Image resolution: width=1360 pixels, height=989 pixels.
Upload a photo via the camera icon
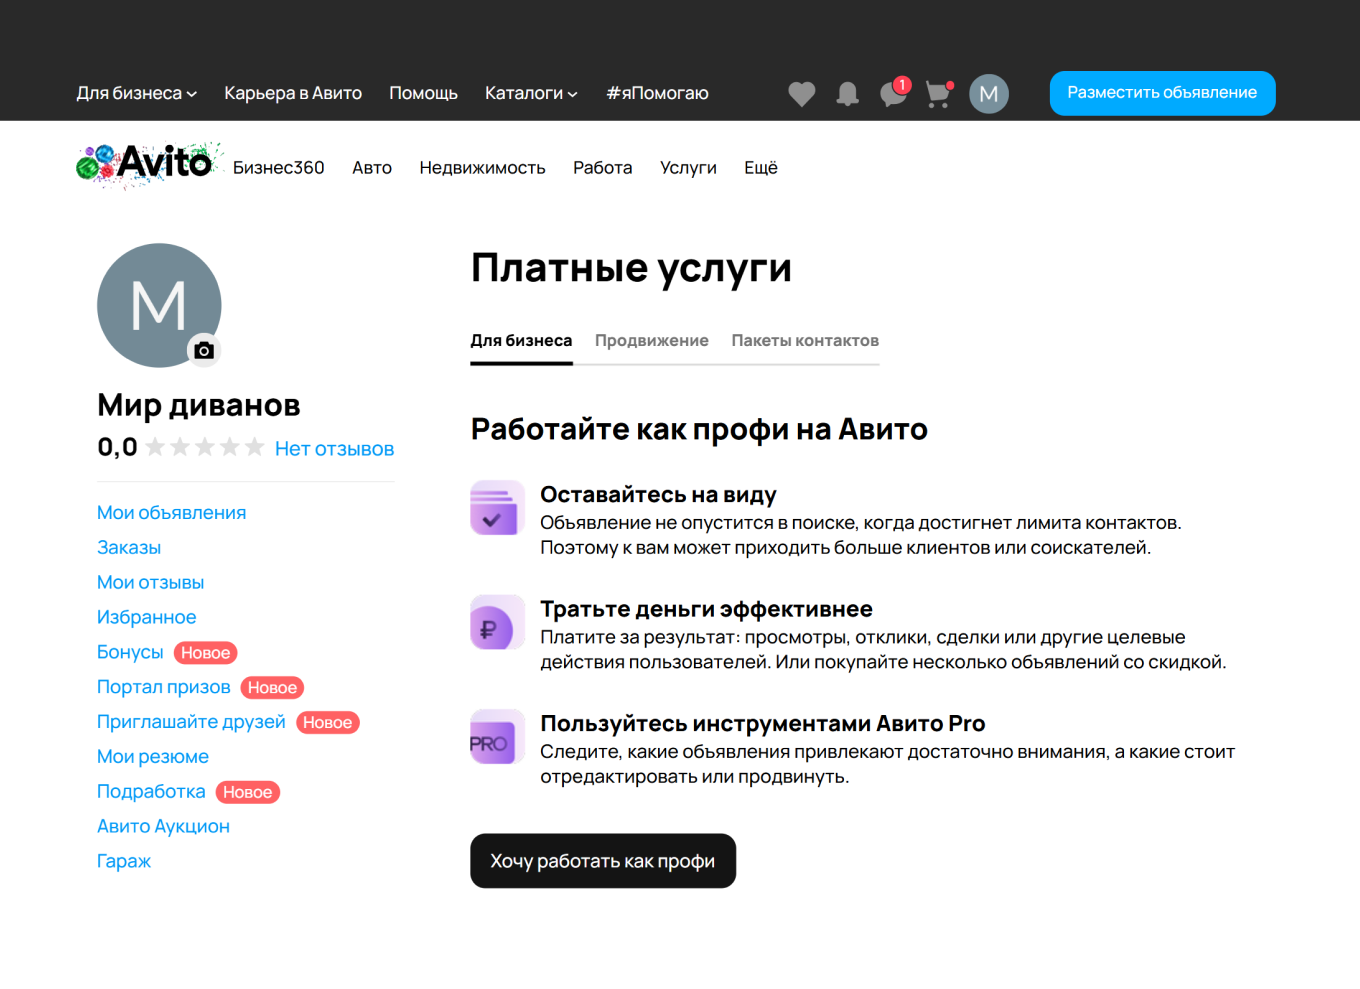(x=203, y=351)
